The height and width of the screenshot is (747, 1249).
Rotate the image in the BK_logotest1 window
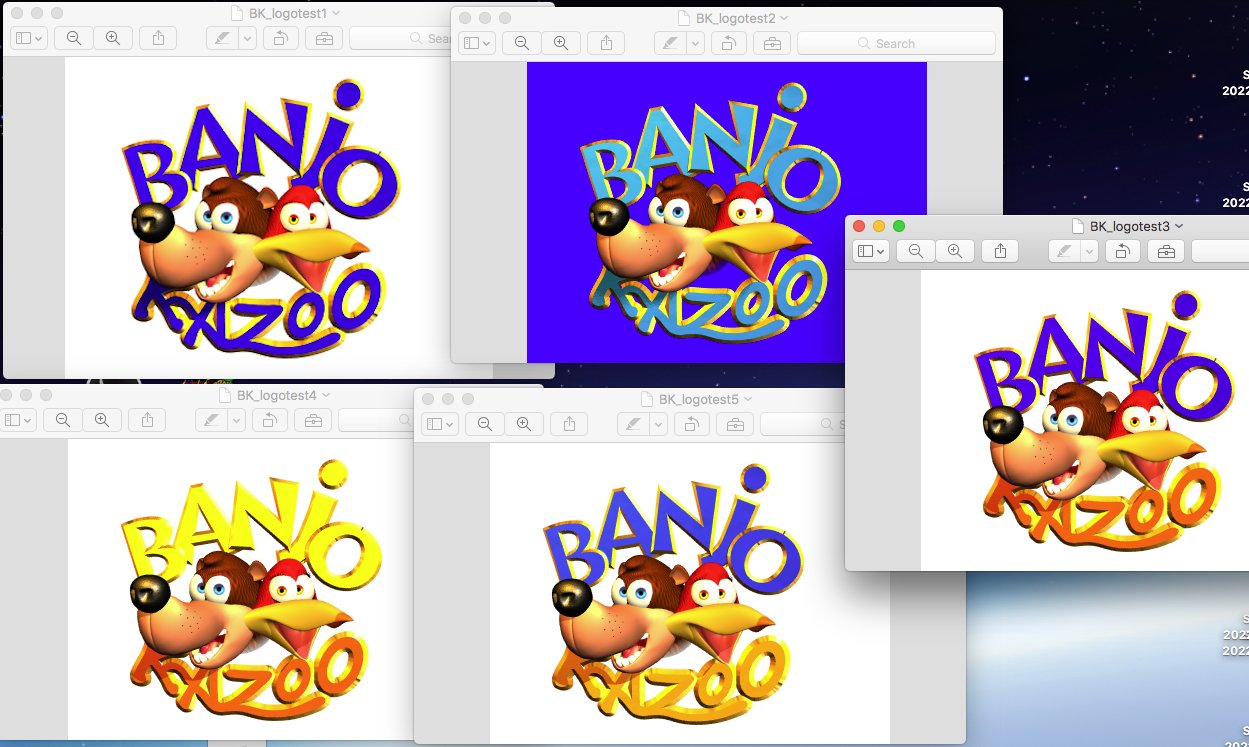click(x=282, y=38)
